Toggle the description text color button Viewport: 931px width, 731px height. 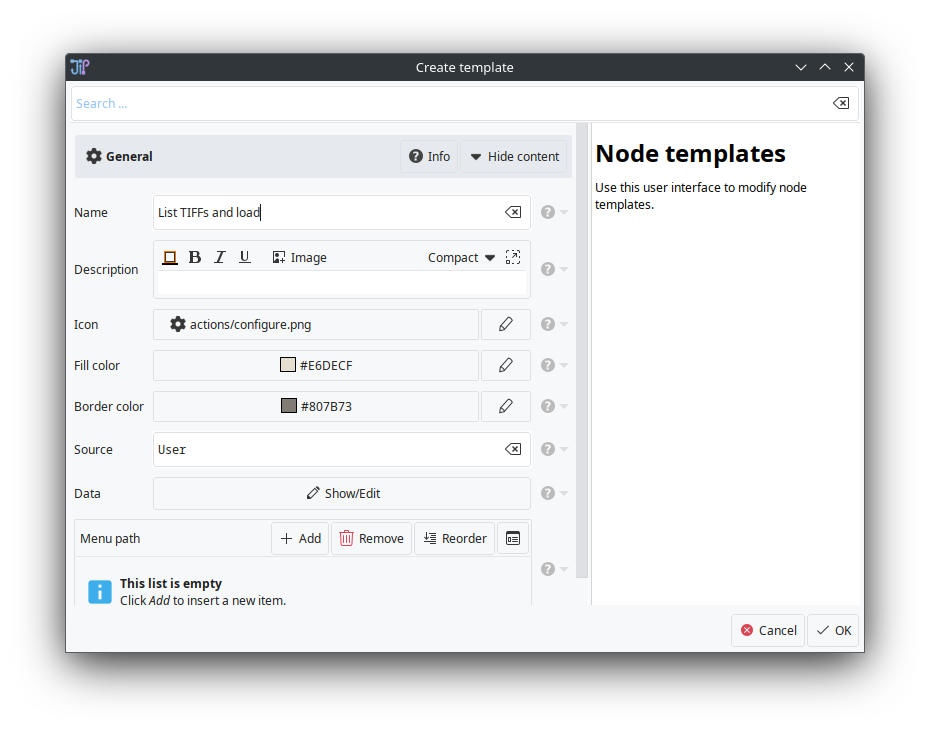point(170,257)
